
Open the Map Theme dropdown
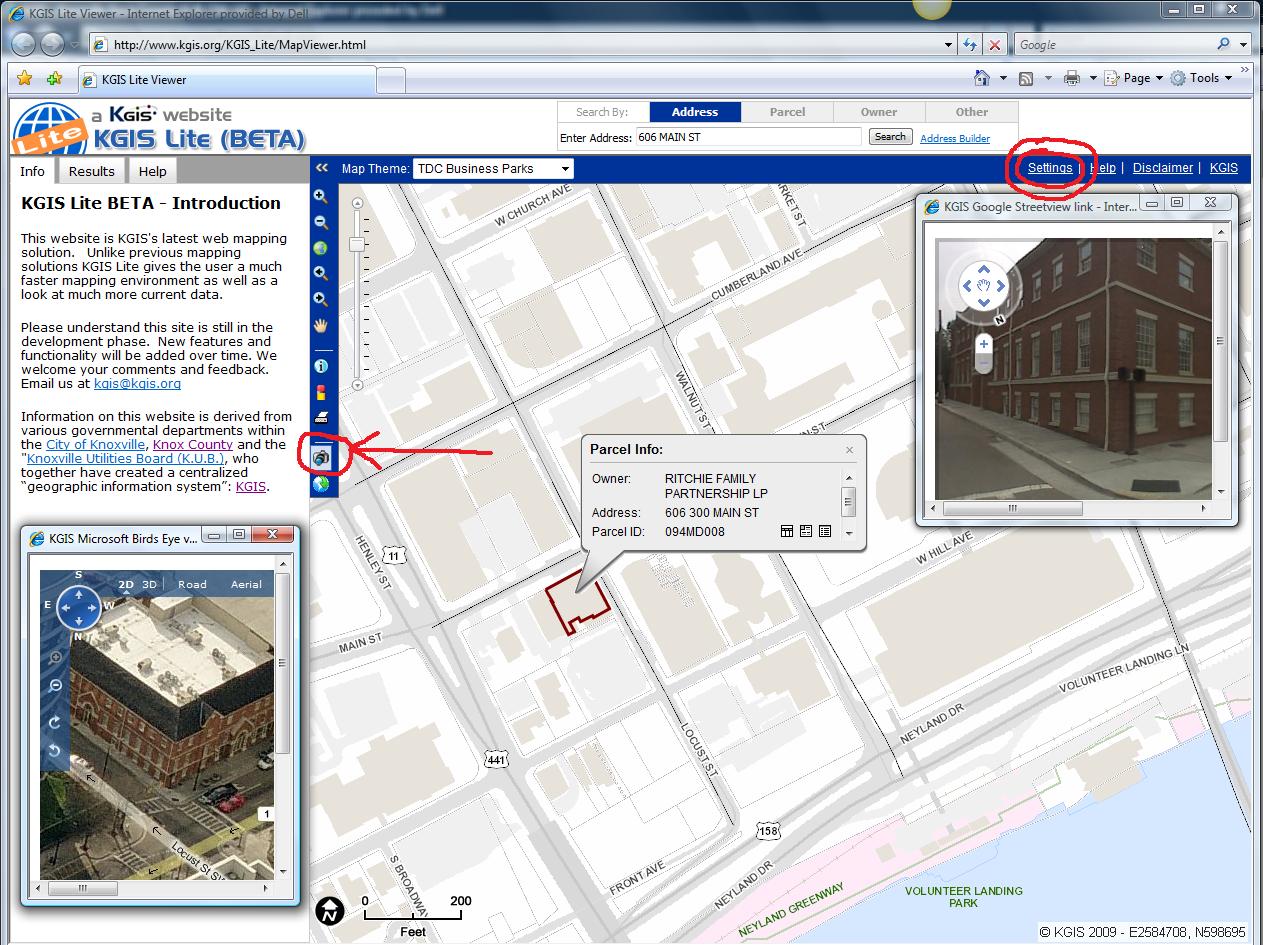click(x=493, y=169)
